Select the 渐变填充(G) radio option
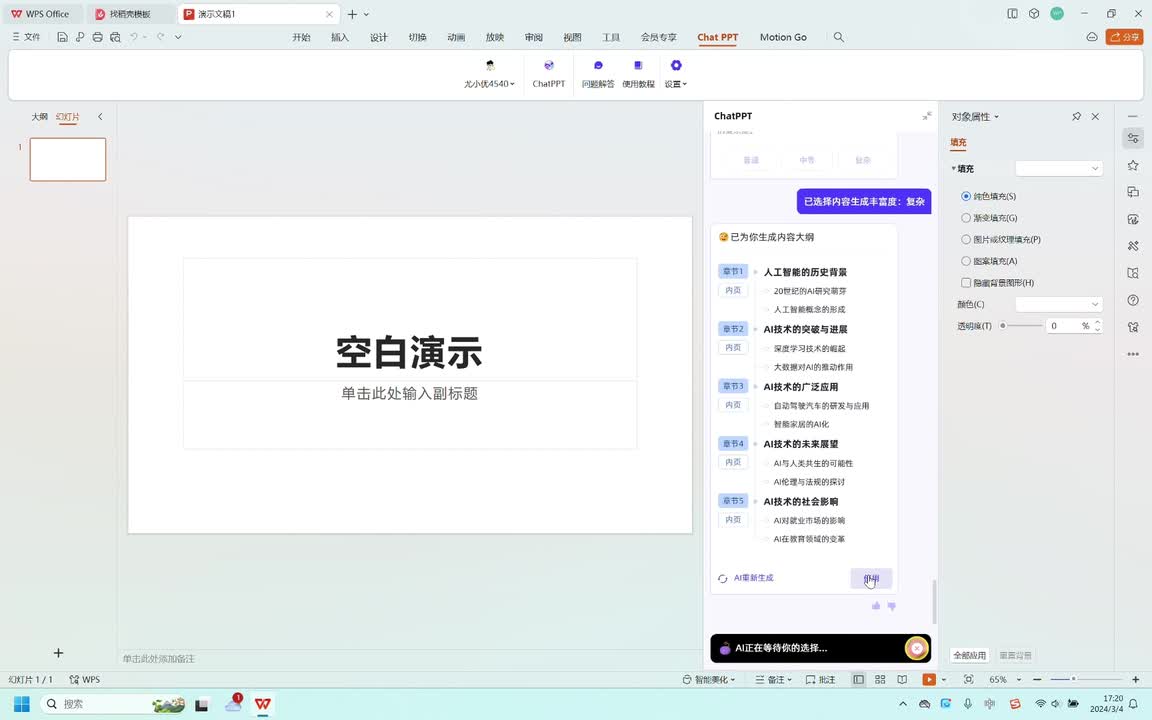 click(x=966, y=218)
